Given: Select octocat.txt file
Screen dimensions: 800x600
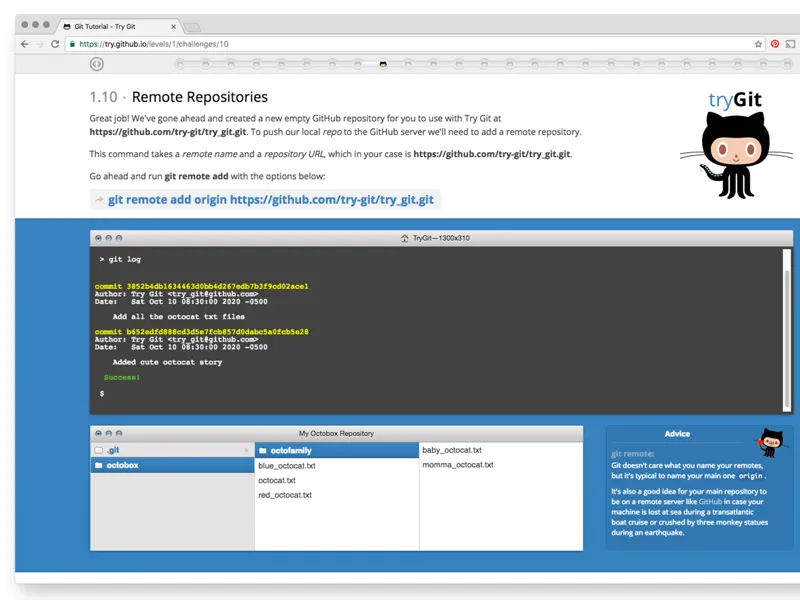Looking at the screenshot, I should (x=277, y=481).
